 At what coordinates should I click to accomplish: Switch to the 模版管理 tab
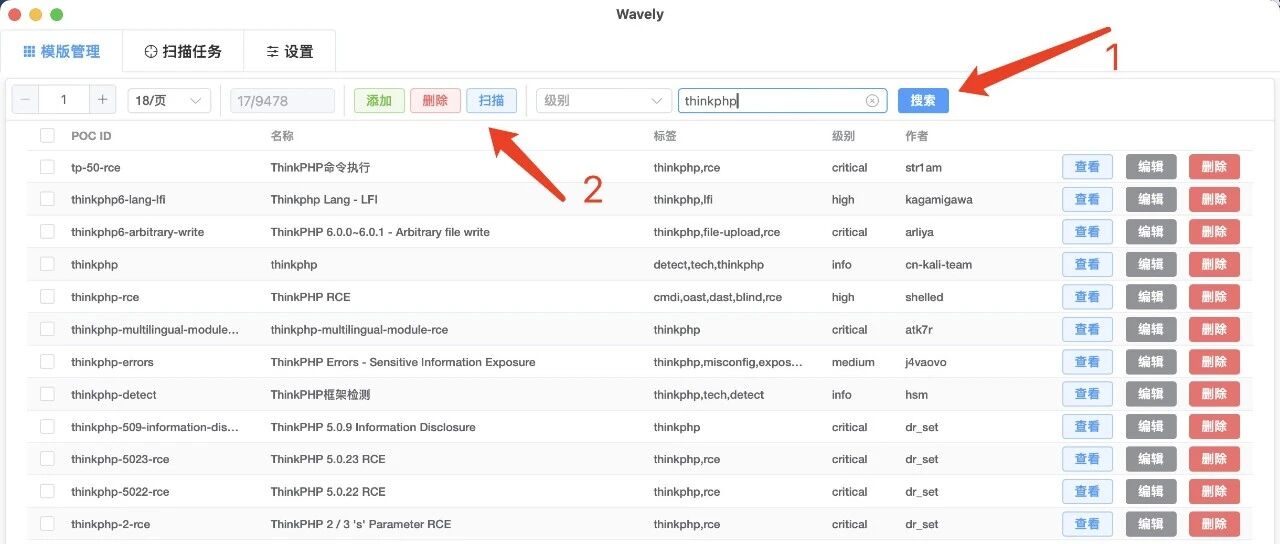(61, 51)
